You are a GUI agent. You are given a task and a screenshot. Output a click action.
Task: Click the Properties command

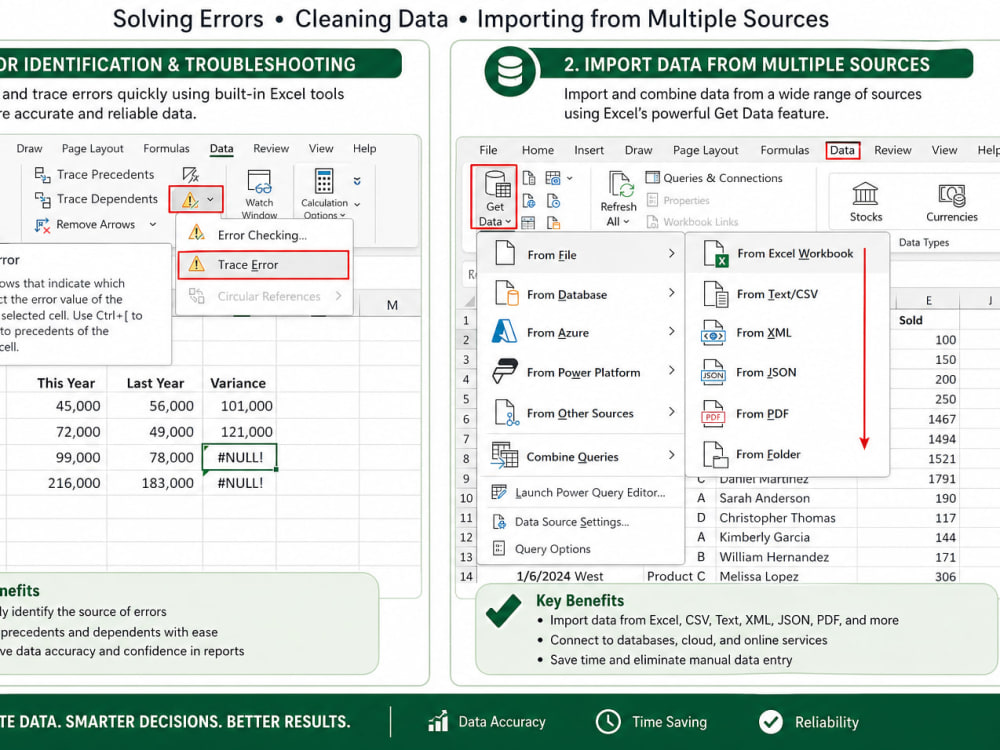(678, 200)
